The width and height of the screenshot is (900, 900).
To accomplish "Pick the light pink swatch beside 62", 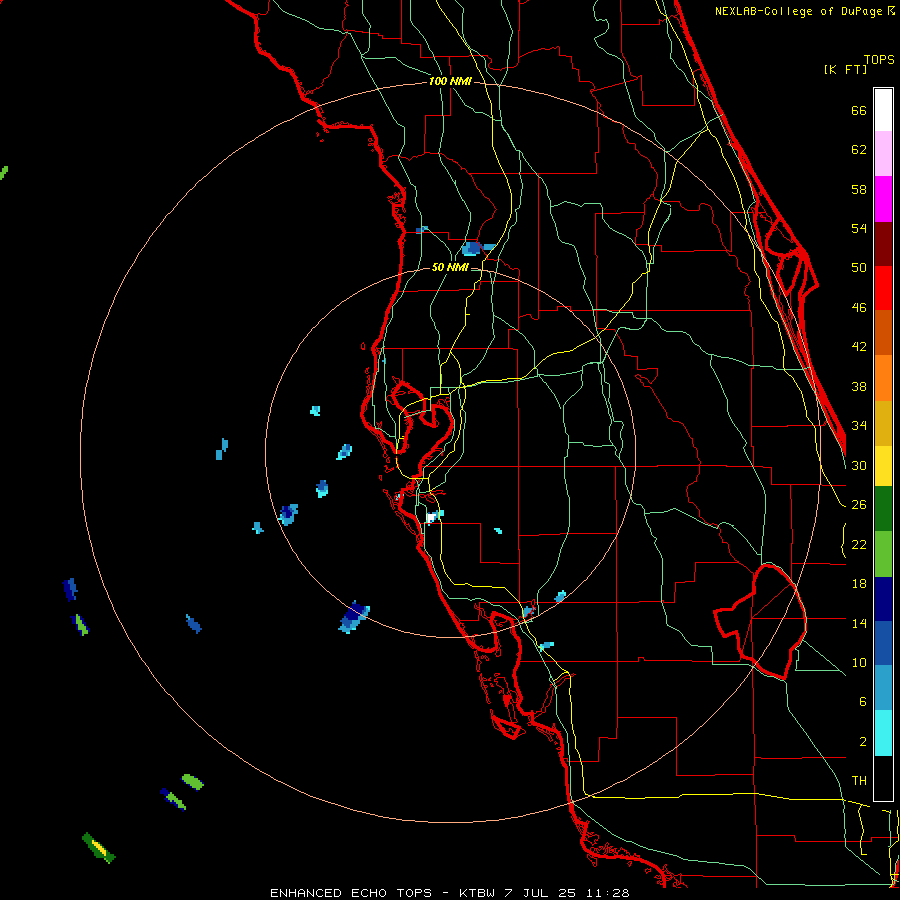I will 883,154.
